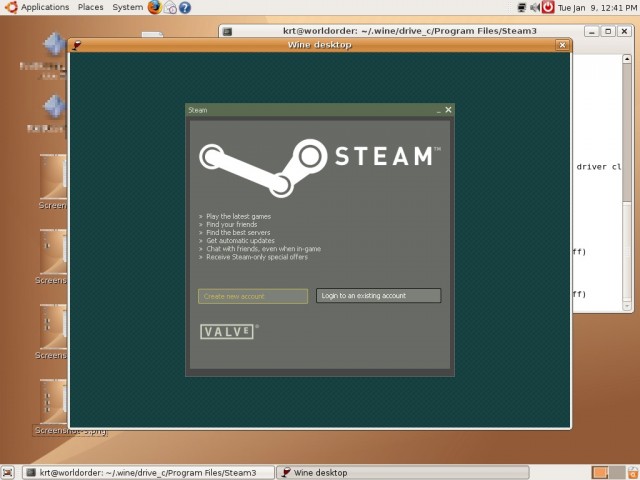Open the terminal window menu icon

click(x=228, y=31)
